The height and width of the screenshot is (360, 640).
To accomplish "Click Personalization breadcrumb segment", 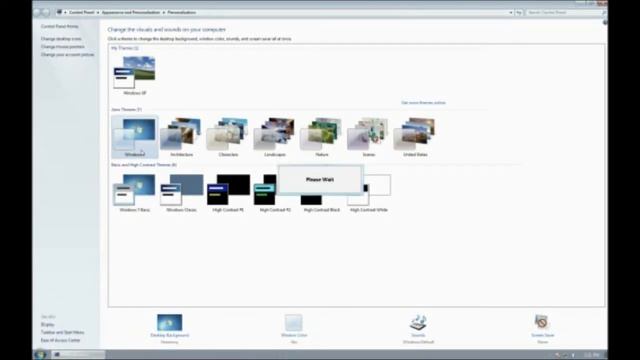I will (x=182, y=12).
